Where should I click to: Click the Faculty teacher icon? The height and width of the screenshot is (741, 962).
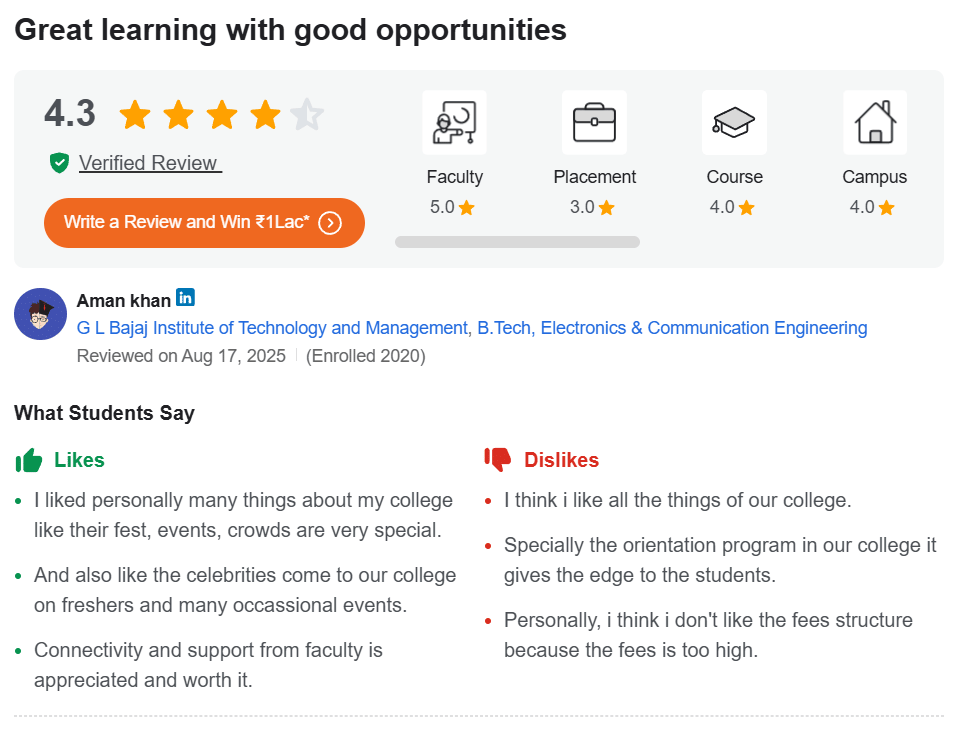pyautogui.click(x=454, y=123)
